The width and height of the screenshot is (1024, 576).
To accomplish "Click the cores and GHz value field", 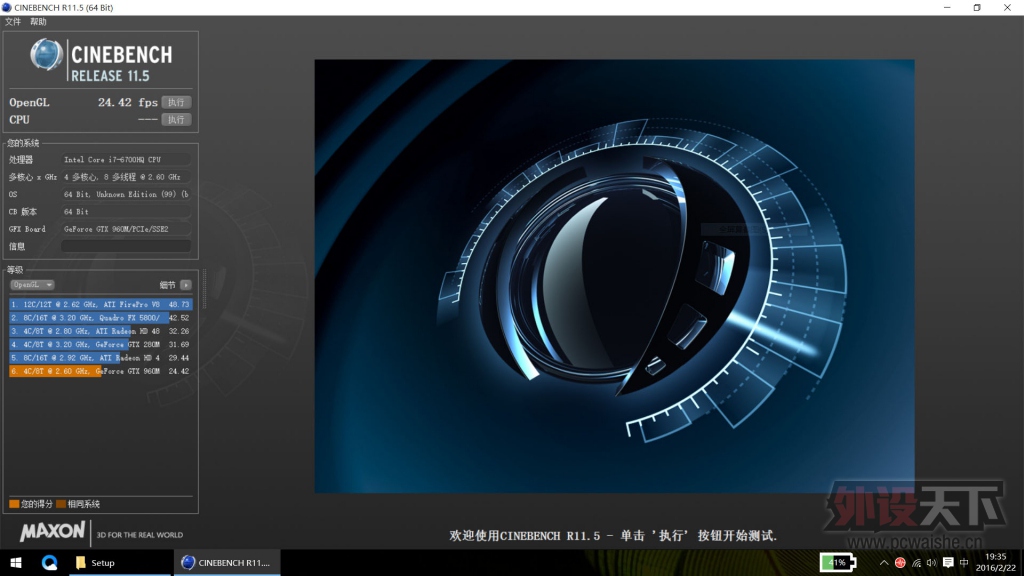I will [x=126, y=177].
